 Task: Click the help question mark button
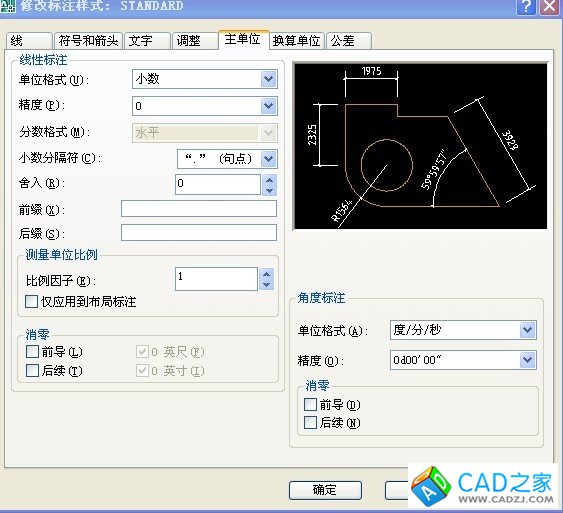pyautogui.click(x=526, y=6)
